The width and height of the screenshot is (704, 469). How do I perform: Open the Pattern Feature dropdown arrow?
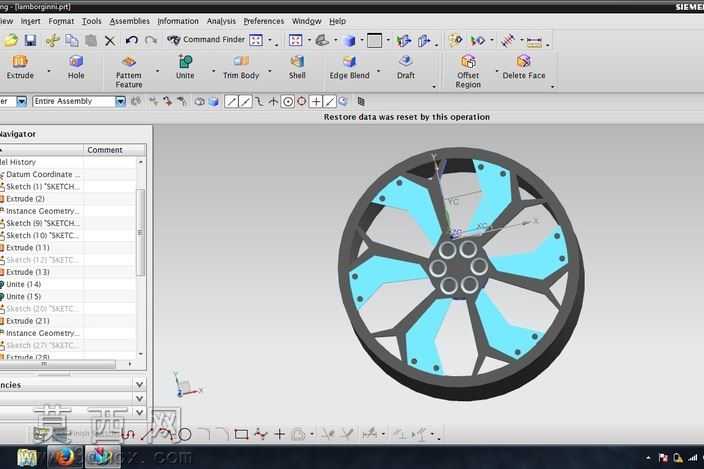pyautogui.click(x=158, y=71)
